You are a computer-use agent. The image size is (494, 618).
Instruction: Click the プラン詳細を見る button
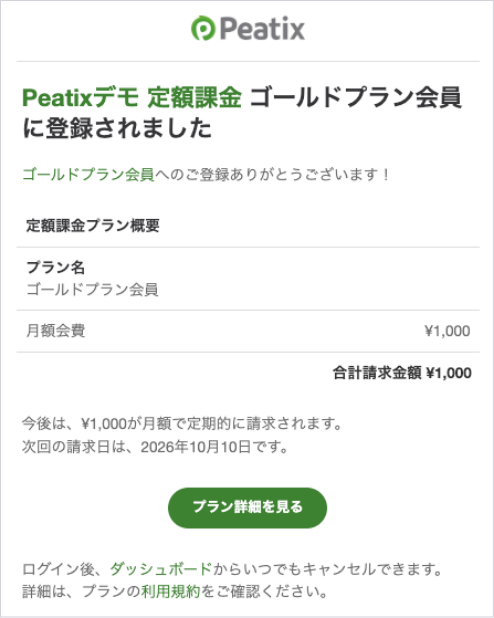[248, 507]
